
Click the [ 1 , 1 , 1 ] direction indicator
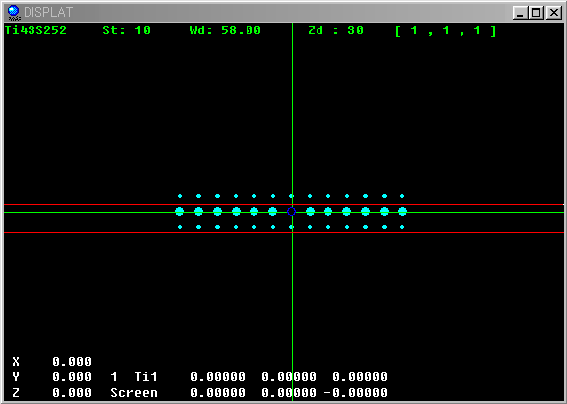pyautogui.click(x=446, y=31)
